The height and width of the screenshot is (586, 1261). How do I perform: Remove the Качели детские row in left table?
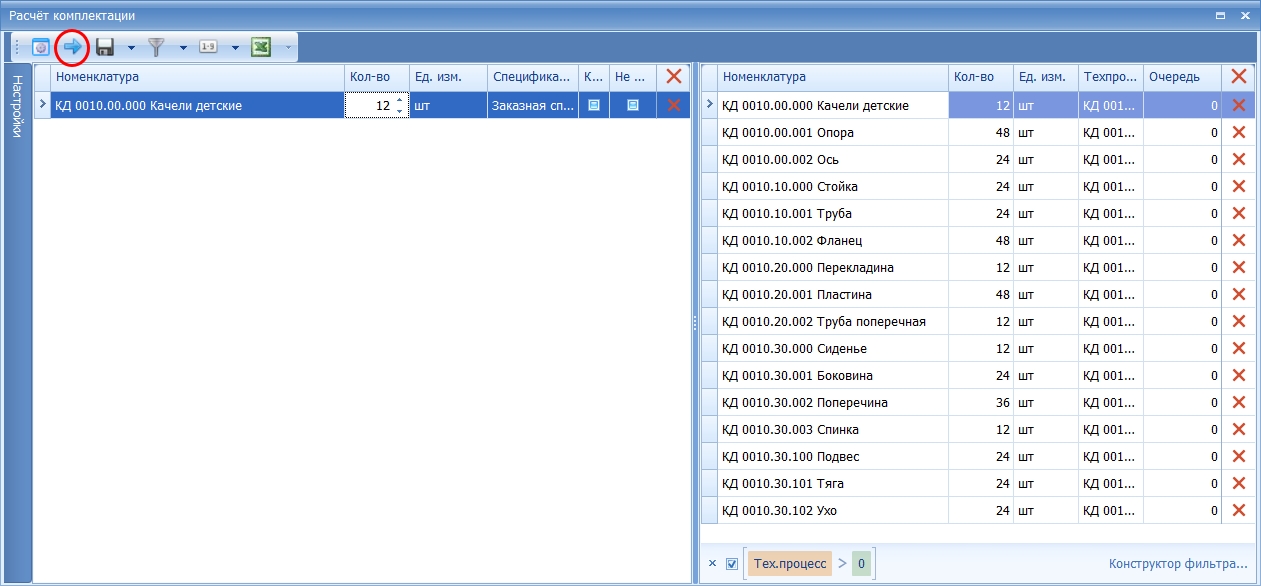(x=673, y=105)
